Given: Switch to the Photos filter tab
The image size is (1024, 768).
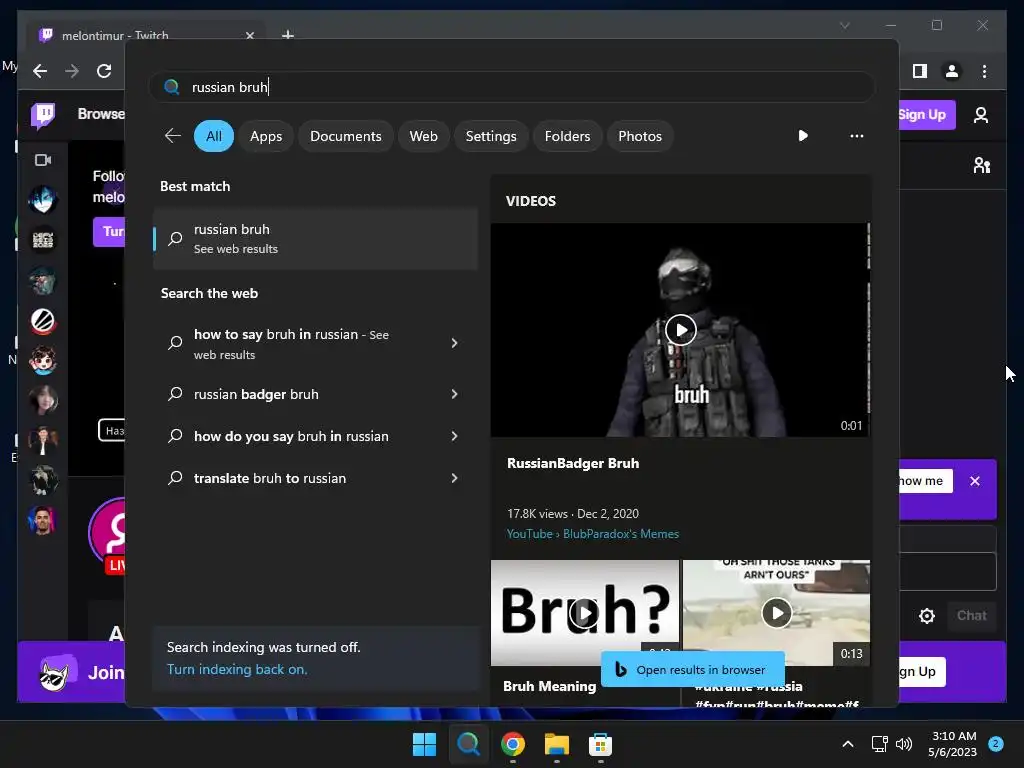Looking at the screenshot, I should point(640,136).
